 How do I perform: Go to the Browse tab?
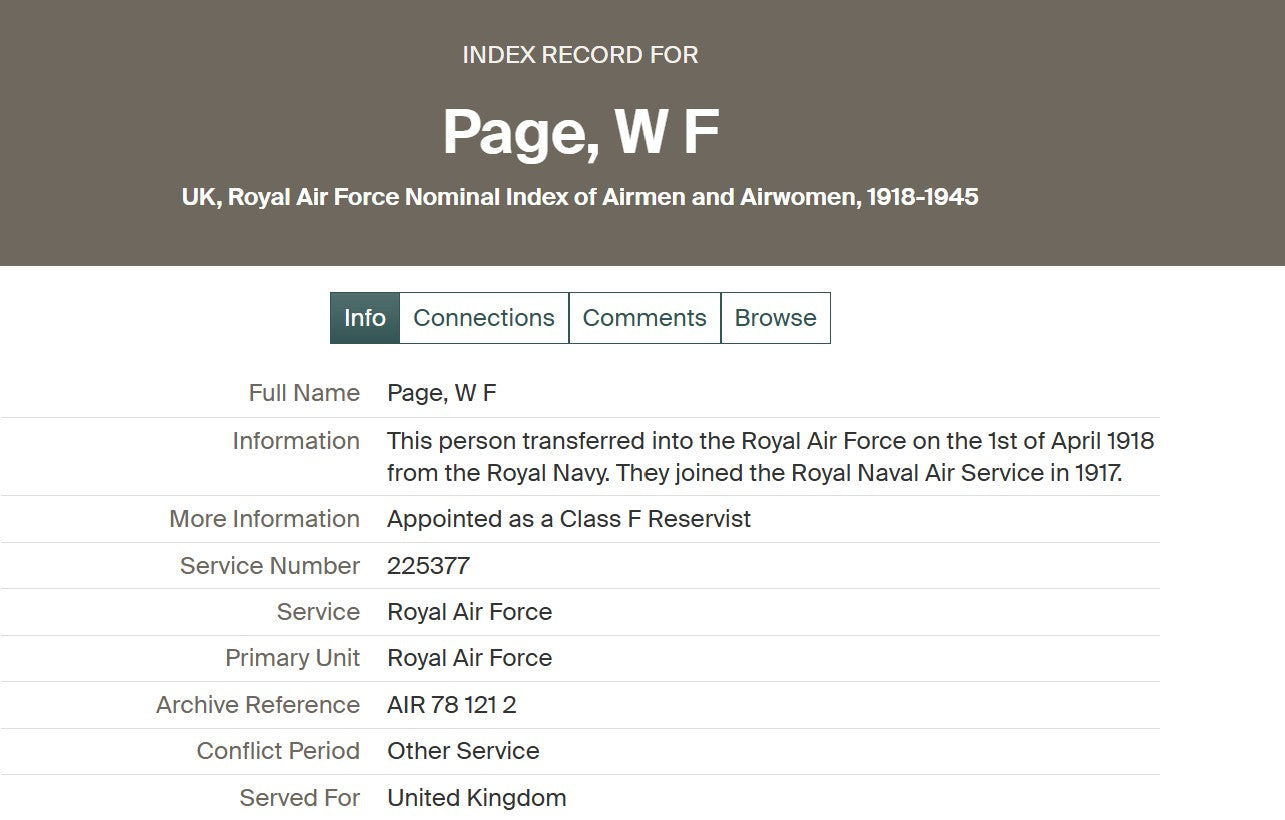pyautogui.click(x=775, y=318)
